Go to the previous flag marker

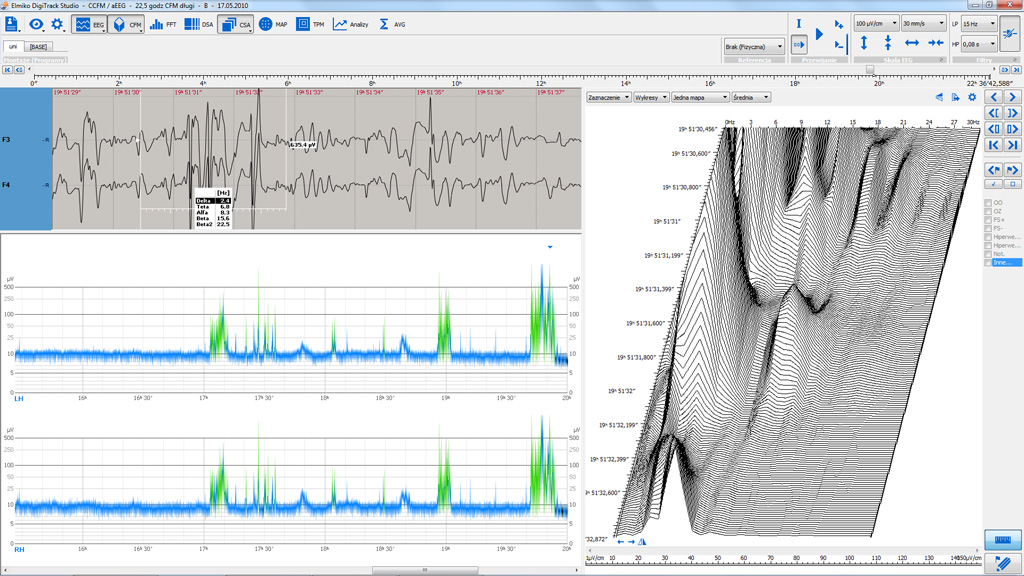coord(994,170)
